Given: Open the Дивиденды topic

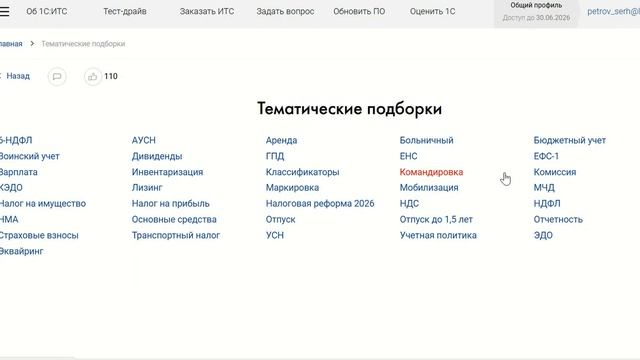Looking at the screenshot, I should [157, 156].
